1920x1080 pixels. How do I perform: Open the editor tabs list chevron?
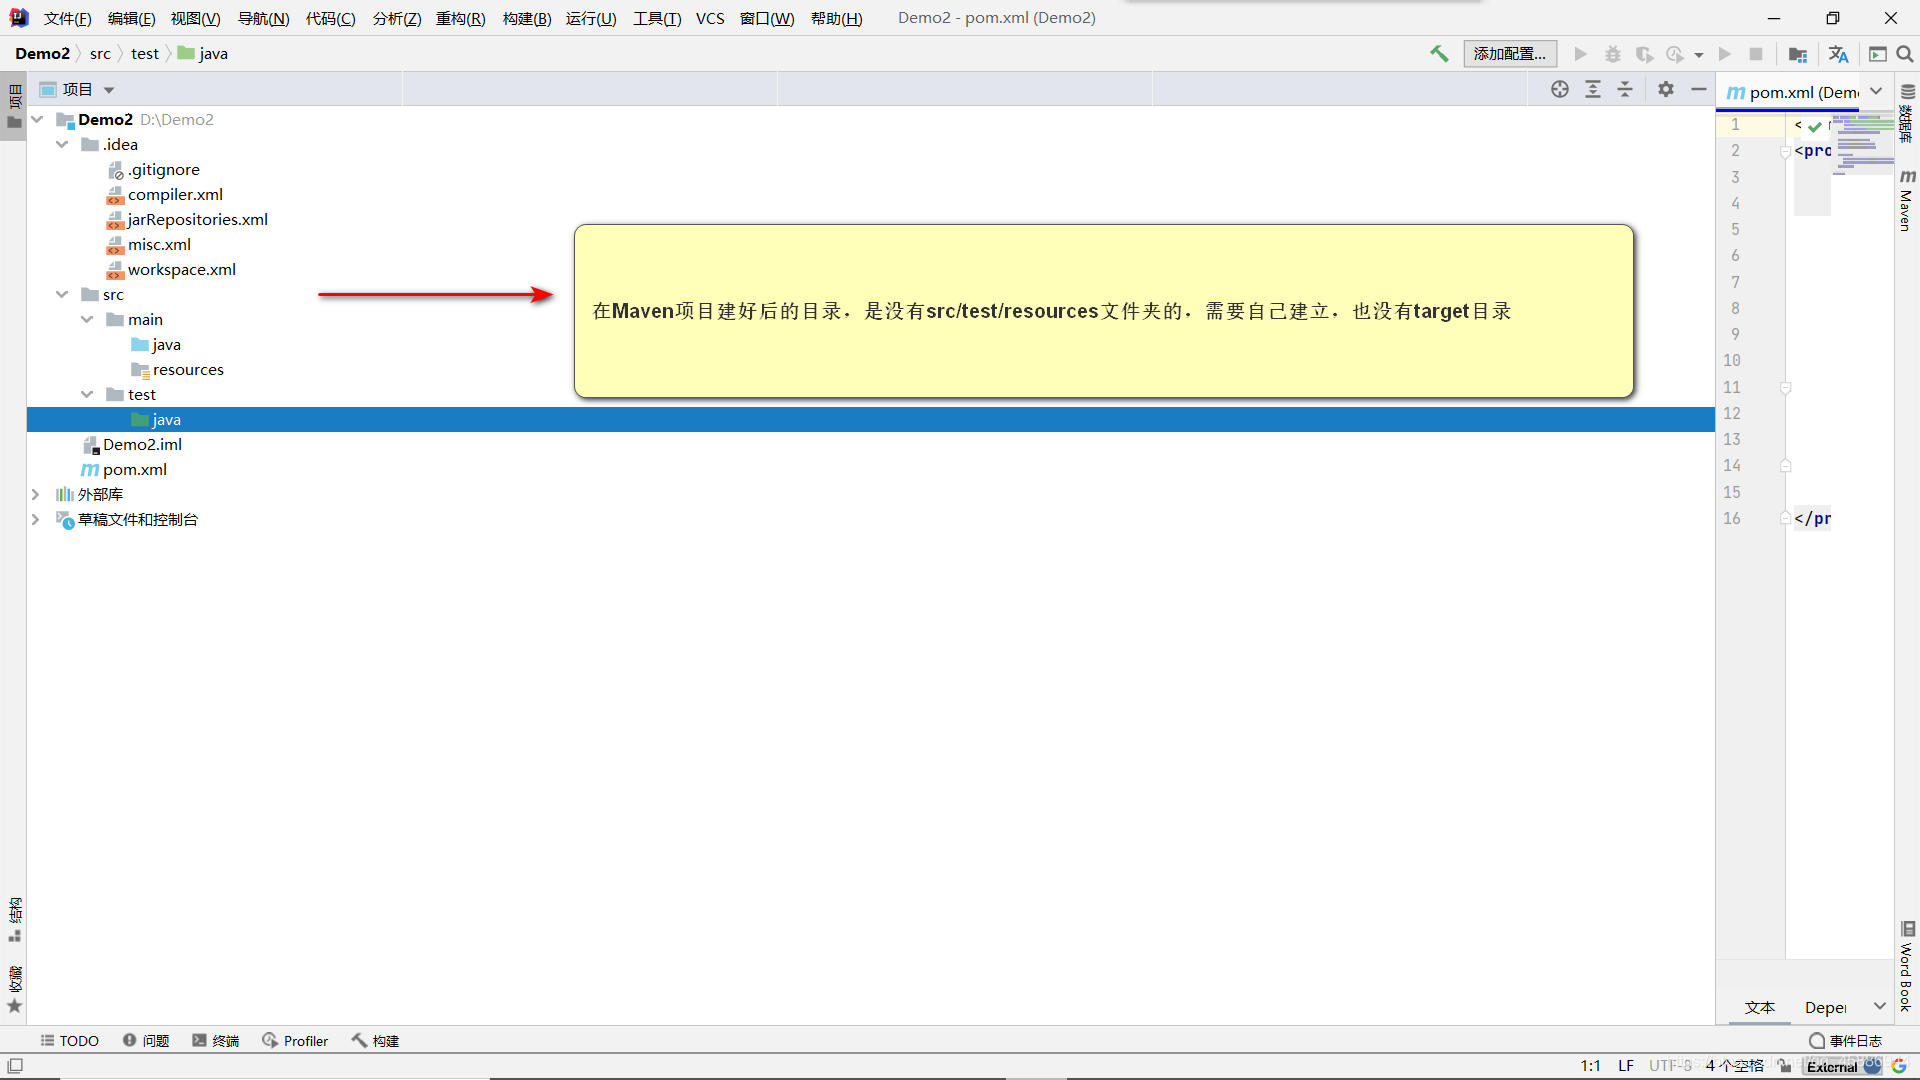click(x=1877, y=91)
